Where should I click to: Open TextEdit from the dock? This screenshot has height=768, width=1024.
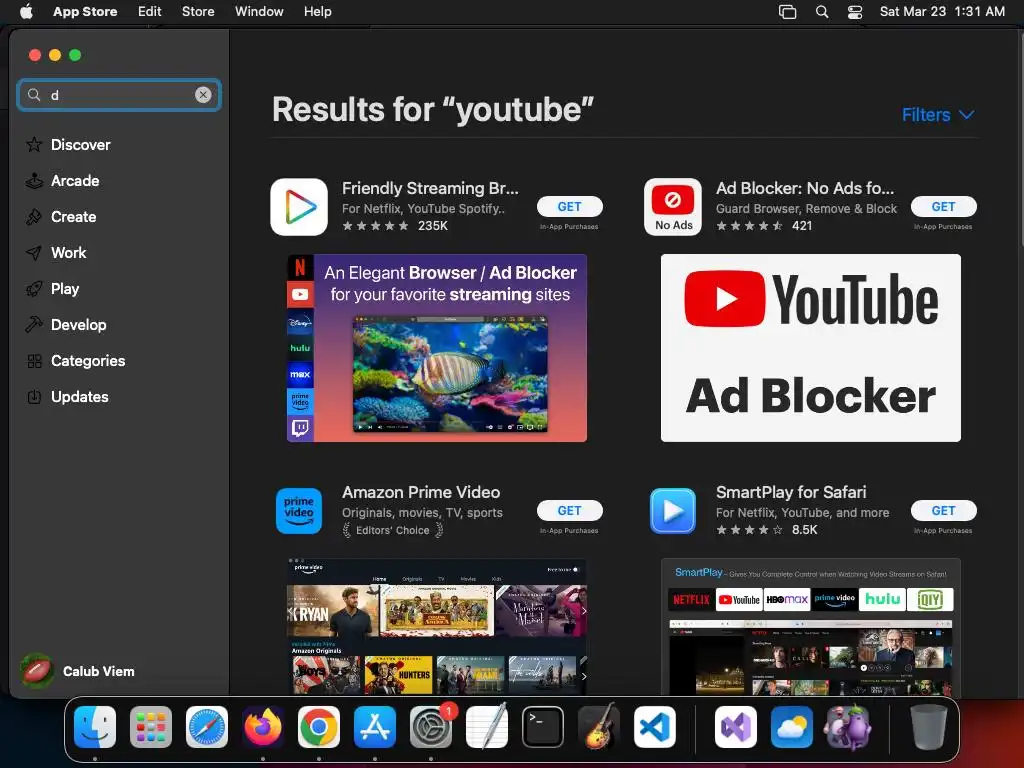[487, 727]
